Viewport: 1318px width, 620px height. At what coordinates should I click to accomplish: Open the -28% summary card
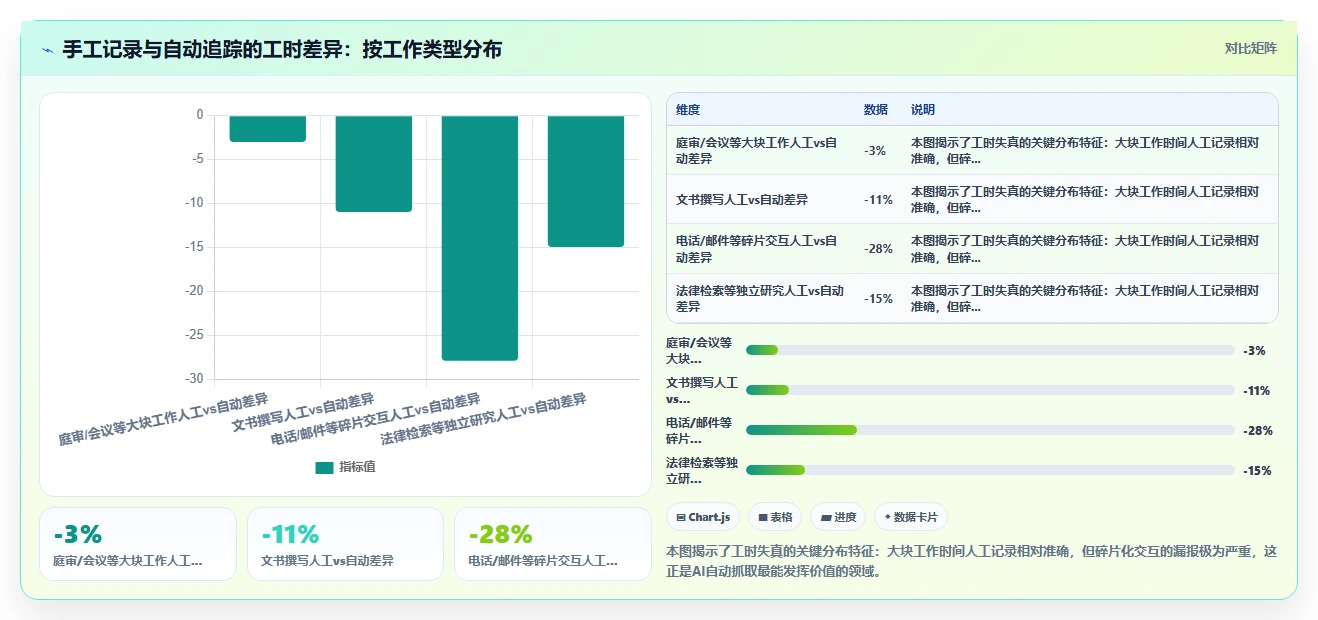coord(552,544)
